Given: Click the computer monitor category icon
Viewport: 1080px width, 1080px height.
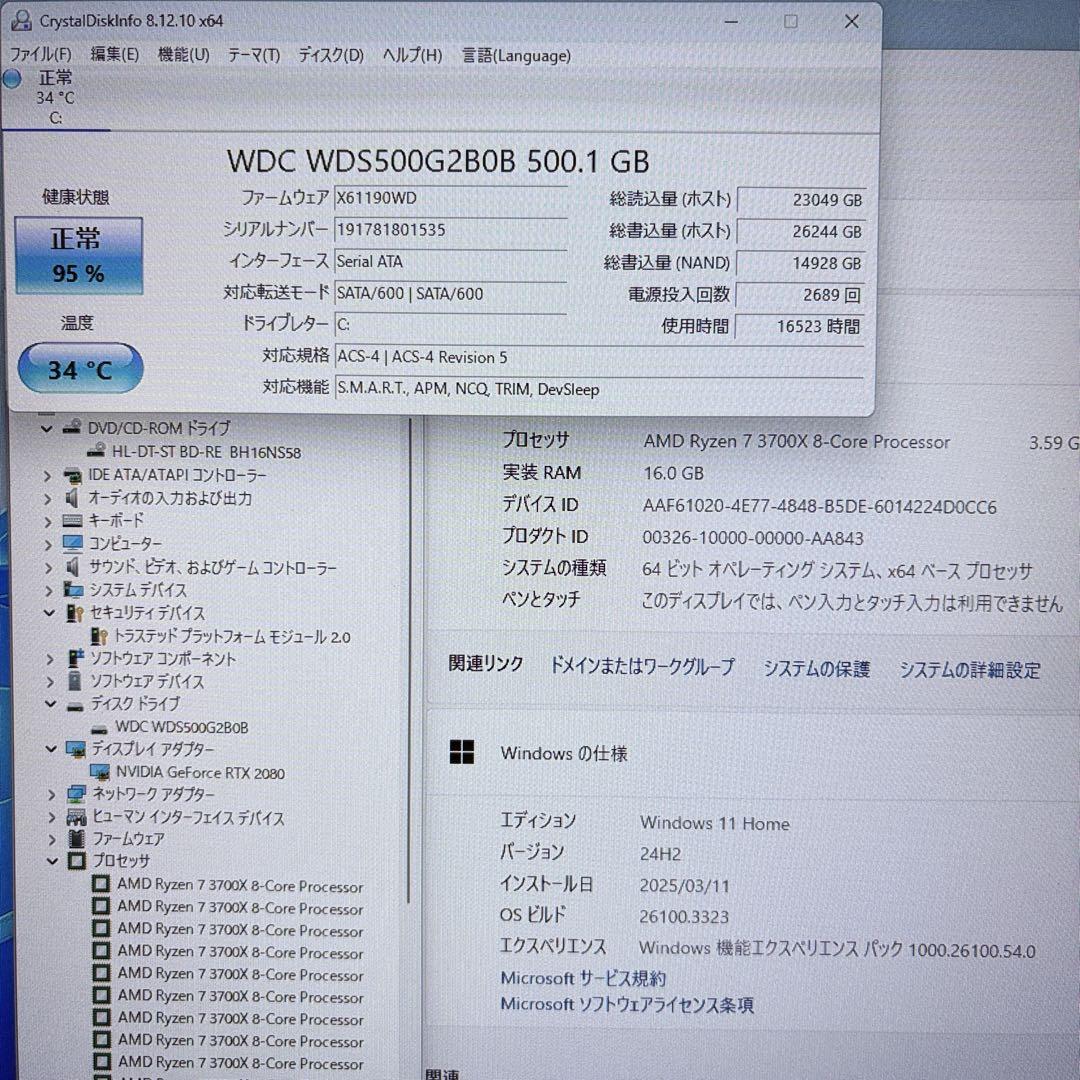Looking at the screenshot, I should point(73,543).
